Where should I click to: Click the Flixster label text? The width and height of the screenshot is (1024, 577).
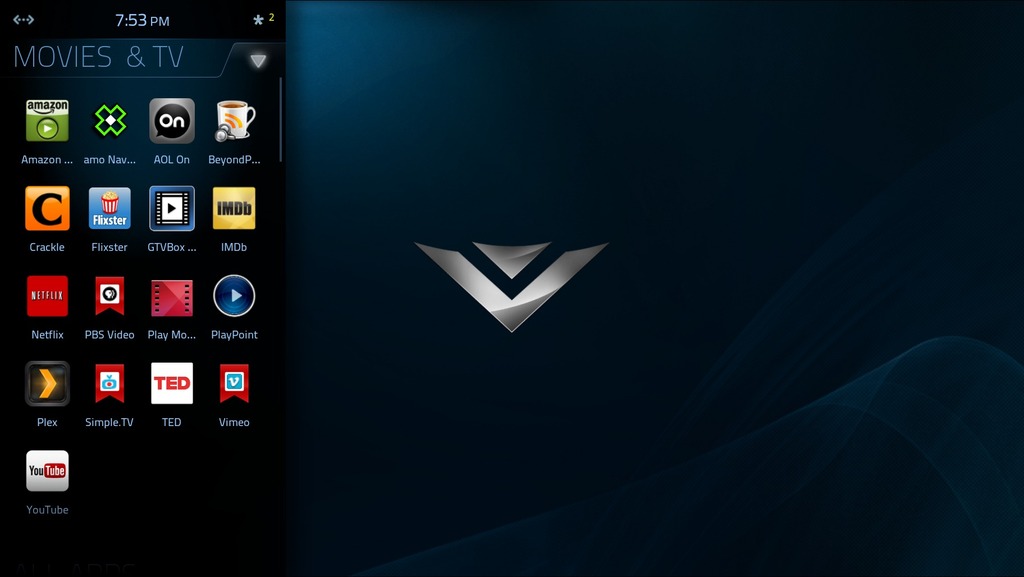point(110,247)
